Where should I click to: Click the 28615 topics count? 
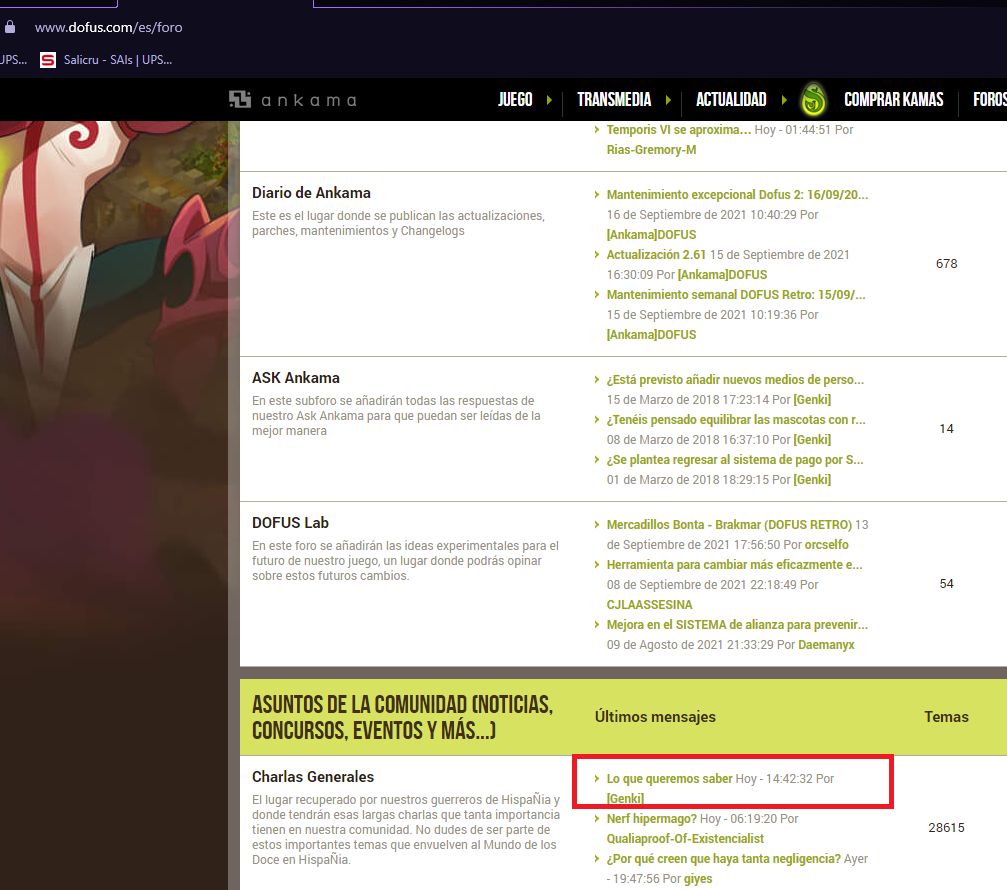point(947,828)
